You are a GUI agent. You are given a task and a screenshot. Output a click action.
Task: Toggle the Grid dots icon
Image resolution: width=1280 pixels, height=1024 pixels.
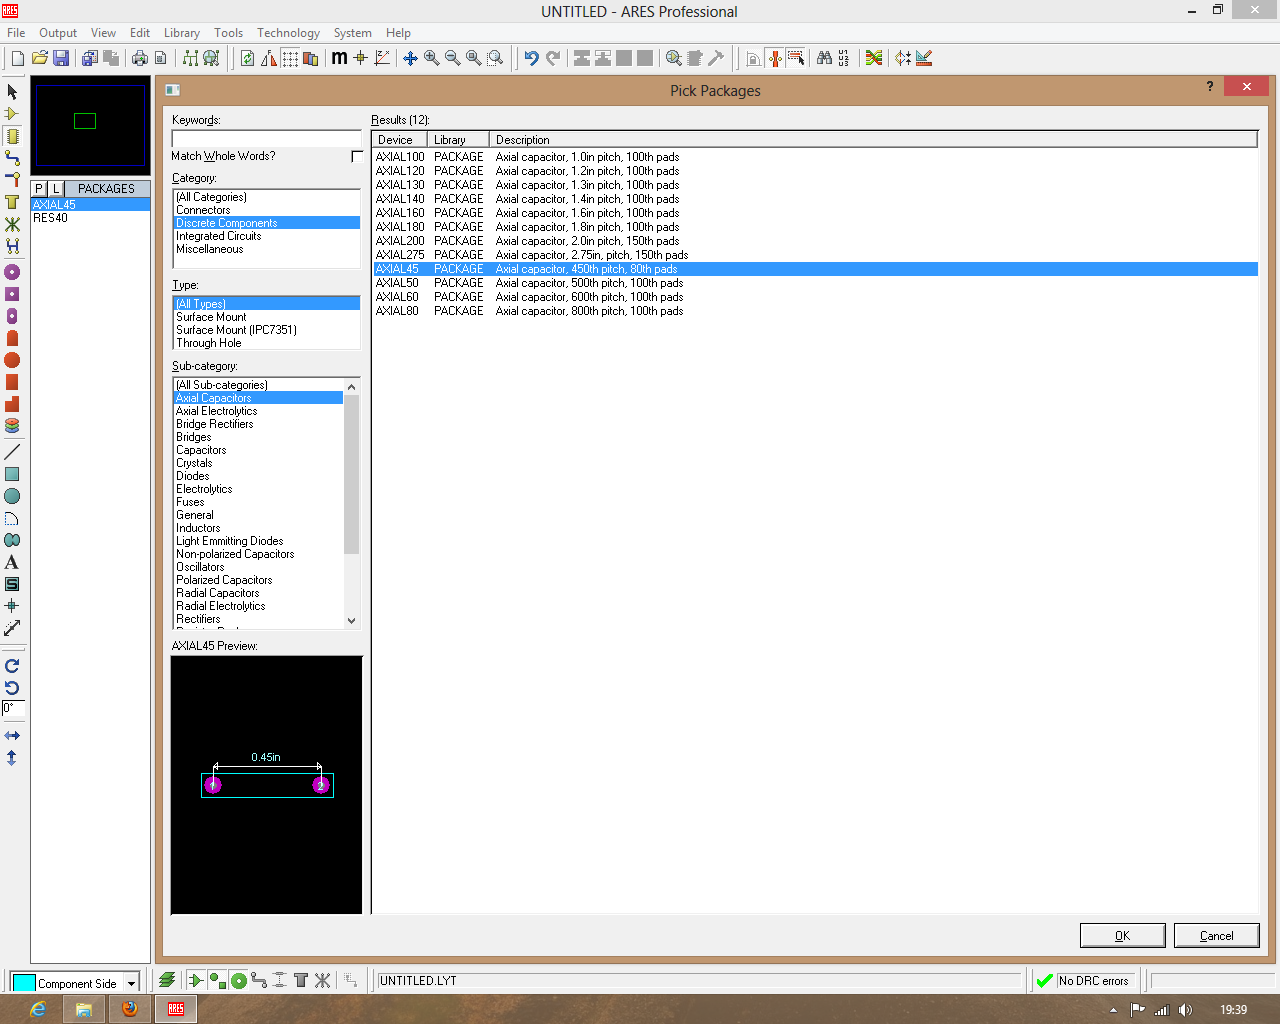[290, 58]
